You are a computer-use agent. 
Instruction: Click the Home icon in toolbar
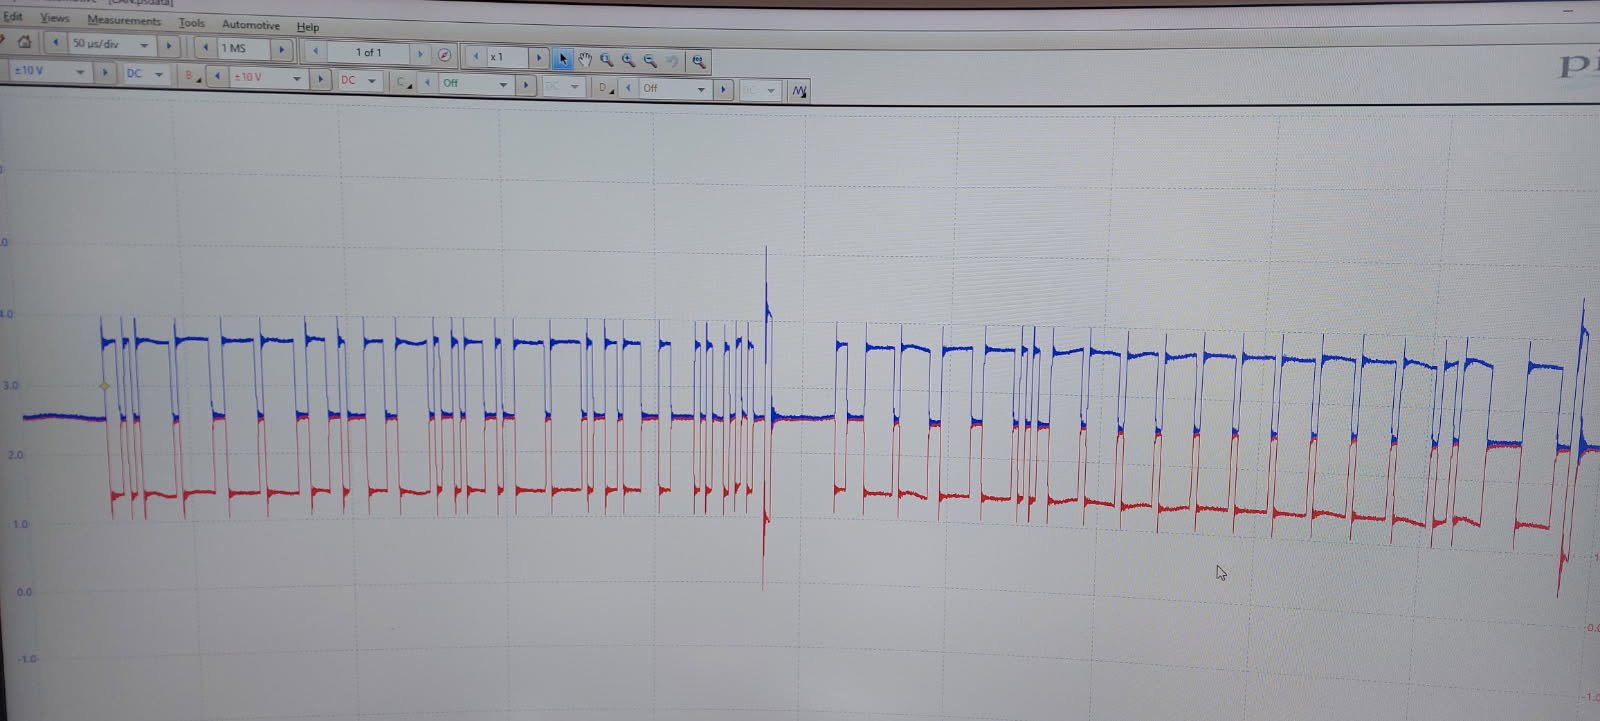(24, 42)
